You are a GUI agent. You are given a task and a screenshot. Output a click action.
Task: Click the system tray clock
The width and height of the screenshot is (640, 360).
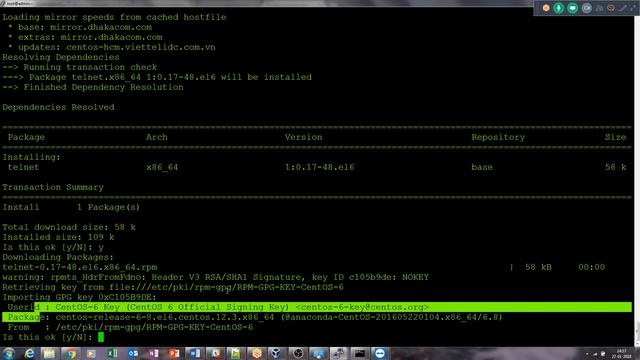click(x=621, y=353)
